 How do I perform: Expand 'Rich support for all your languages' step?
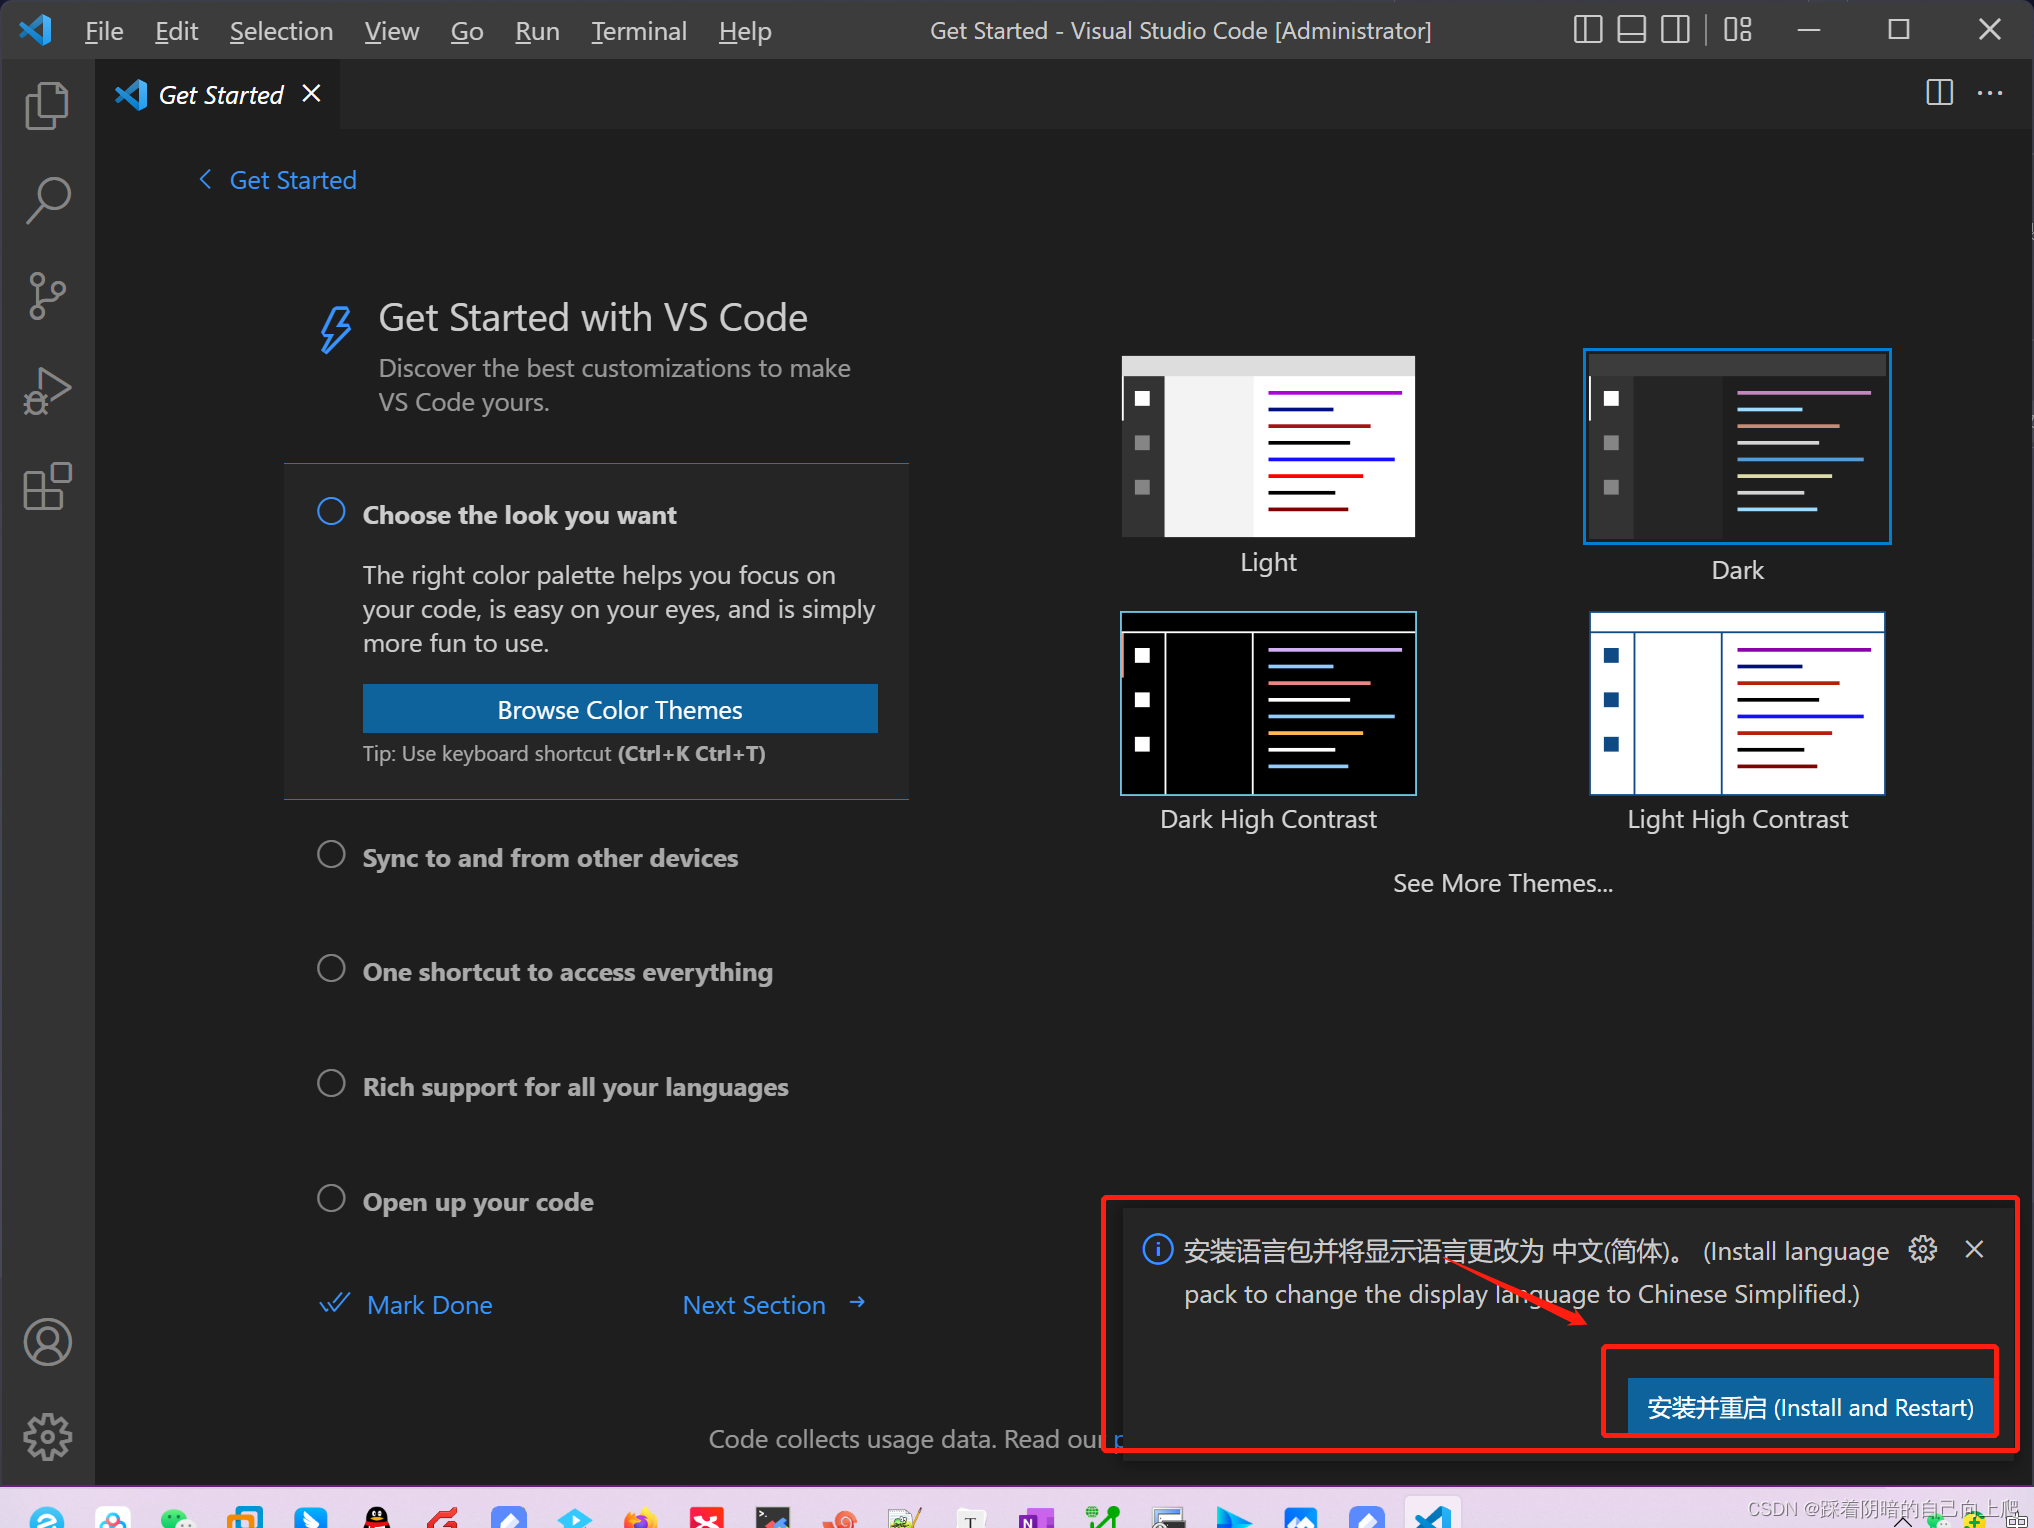tap(575, 1087)
